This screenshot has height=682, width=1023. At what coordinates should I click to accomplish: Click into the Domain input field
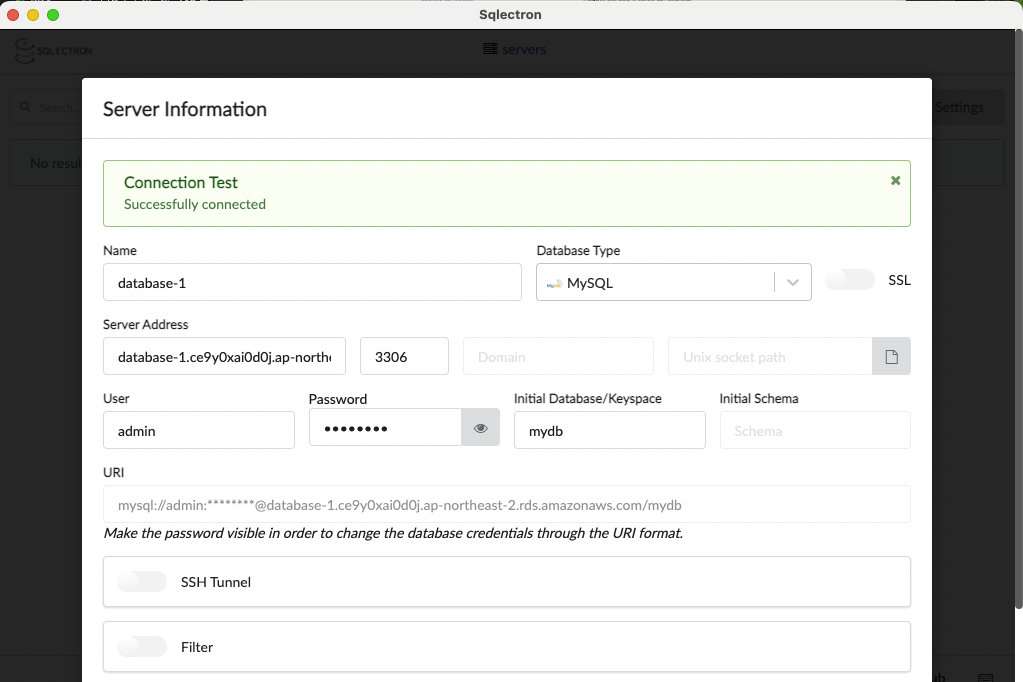pyautogui.click(x=558, y=357)
